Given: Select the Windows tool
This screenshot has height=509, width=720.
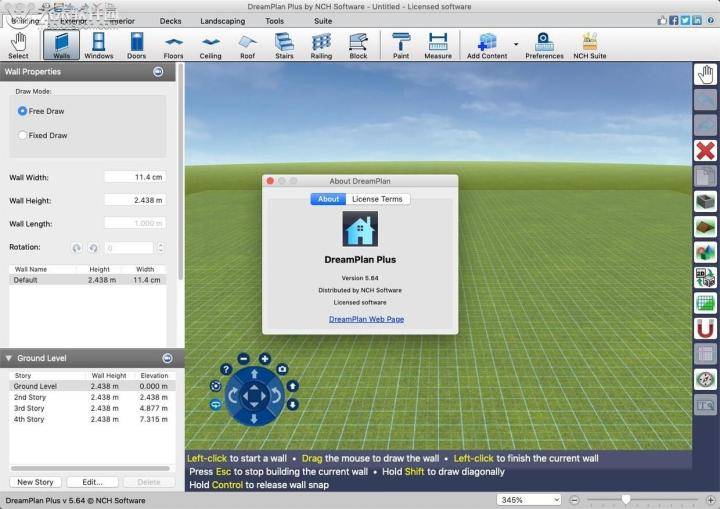Looking at the screenshot, I should click(x=98, y=45).
